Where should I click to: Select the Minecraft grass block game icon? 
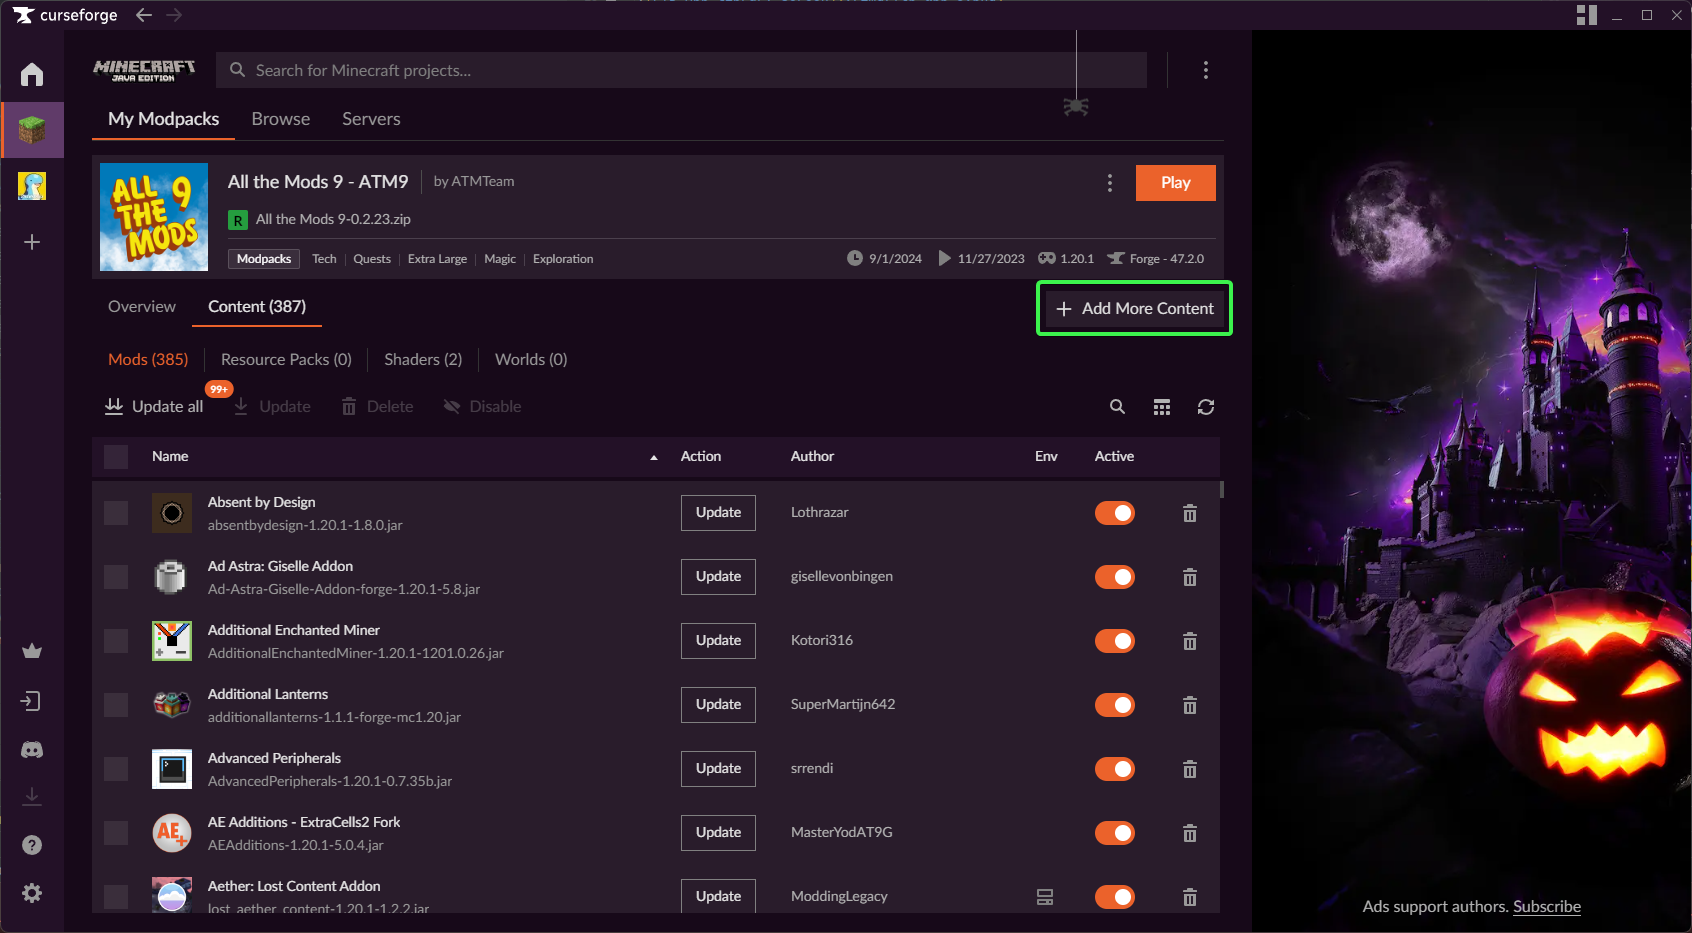[x=32, y=130]
